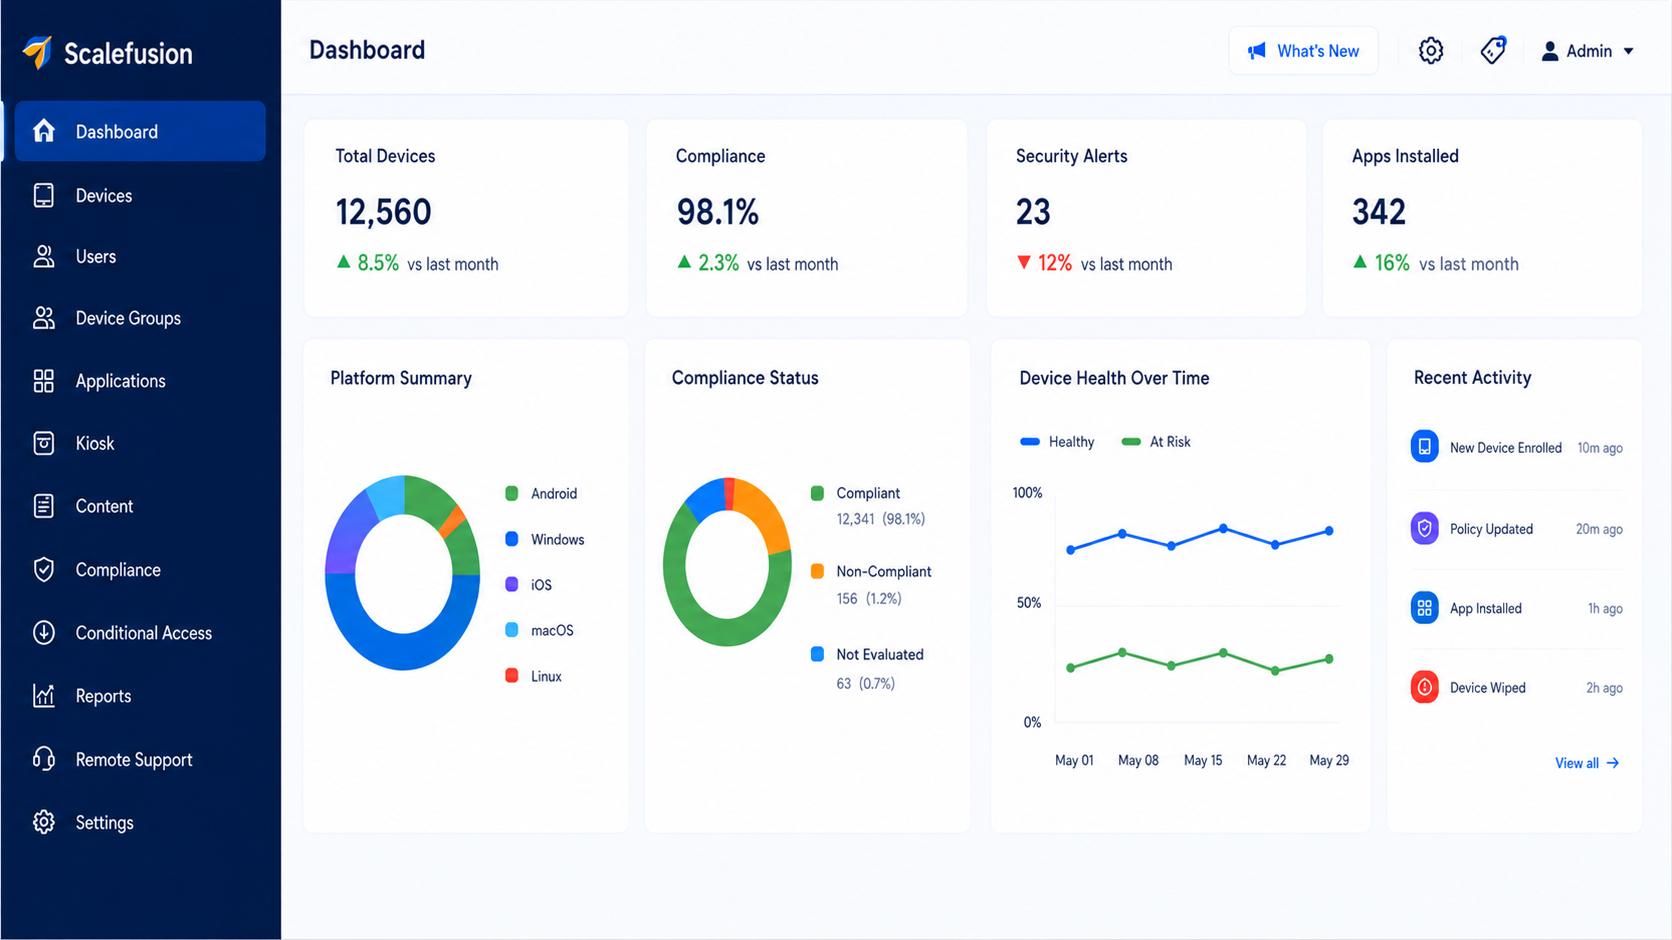Toggle the Healthy series in chart legend
Screen dimensions: 1672x940
(1057, 442)
